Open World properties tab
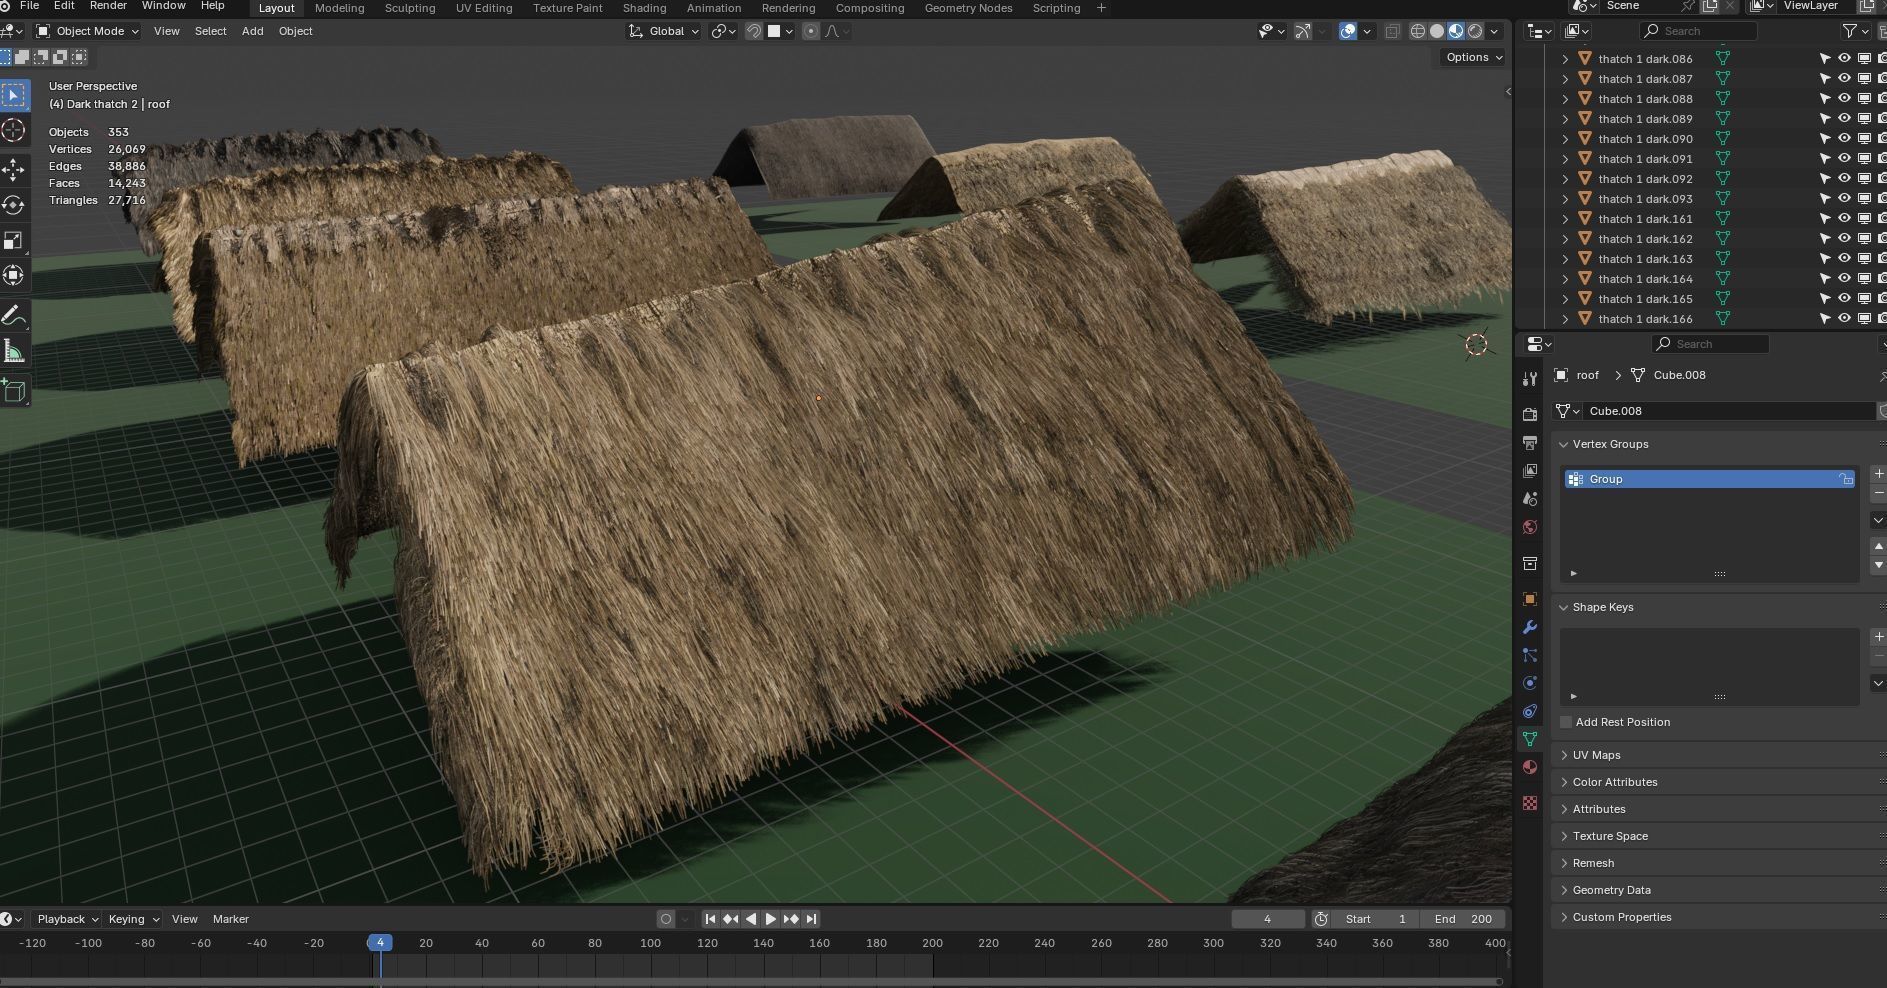The width and height of the screenshot is (1887, 988). 1529,527
